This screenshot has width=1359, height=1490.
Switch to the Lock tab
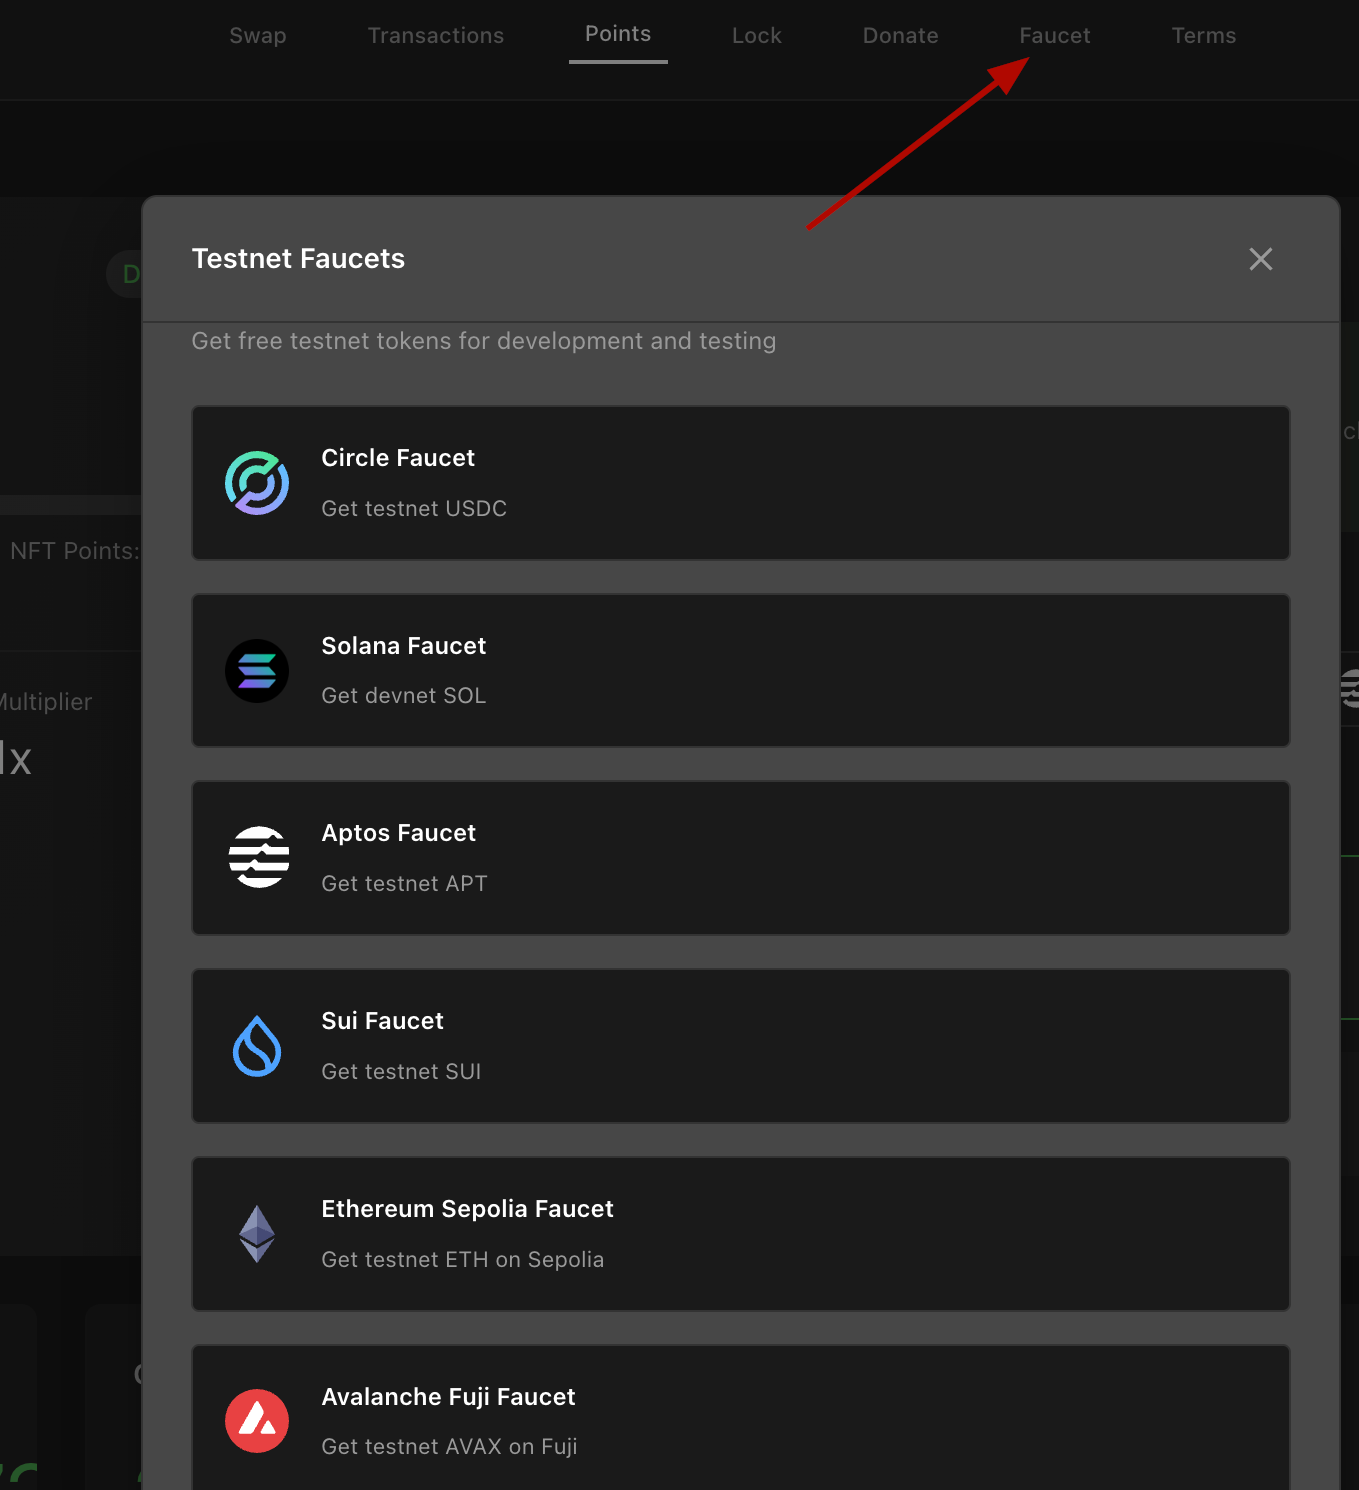[757, 36]
